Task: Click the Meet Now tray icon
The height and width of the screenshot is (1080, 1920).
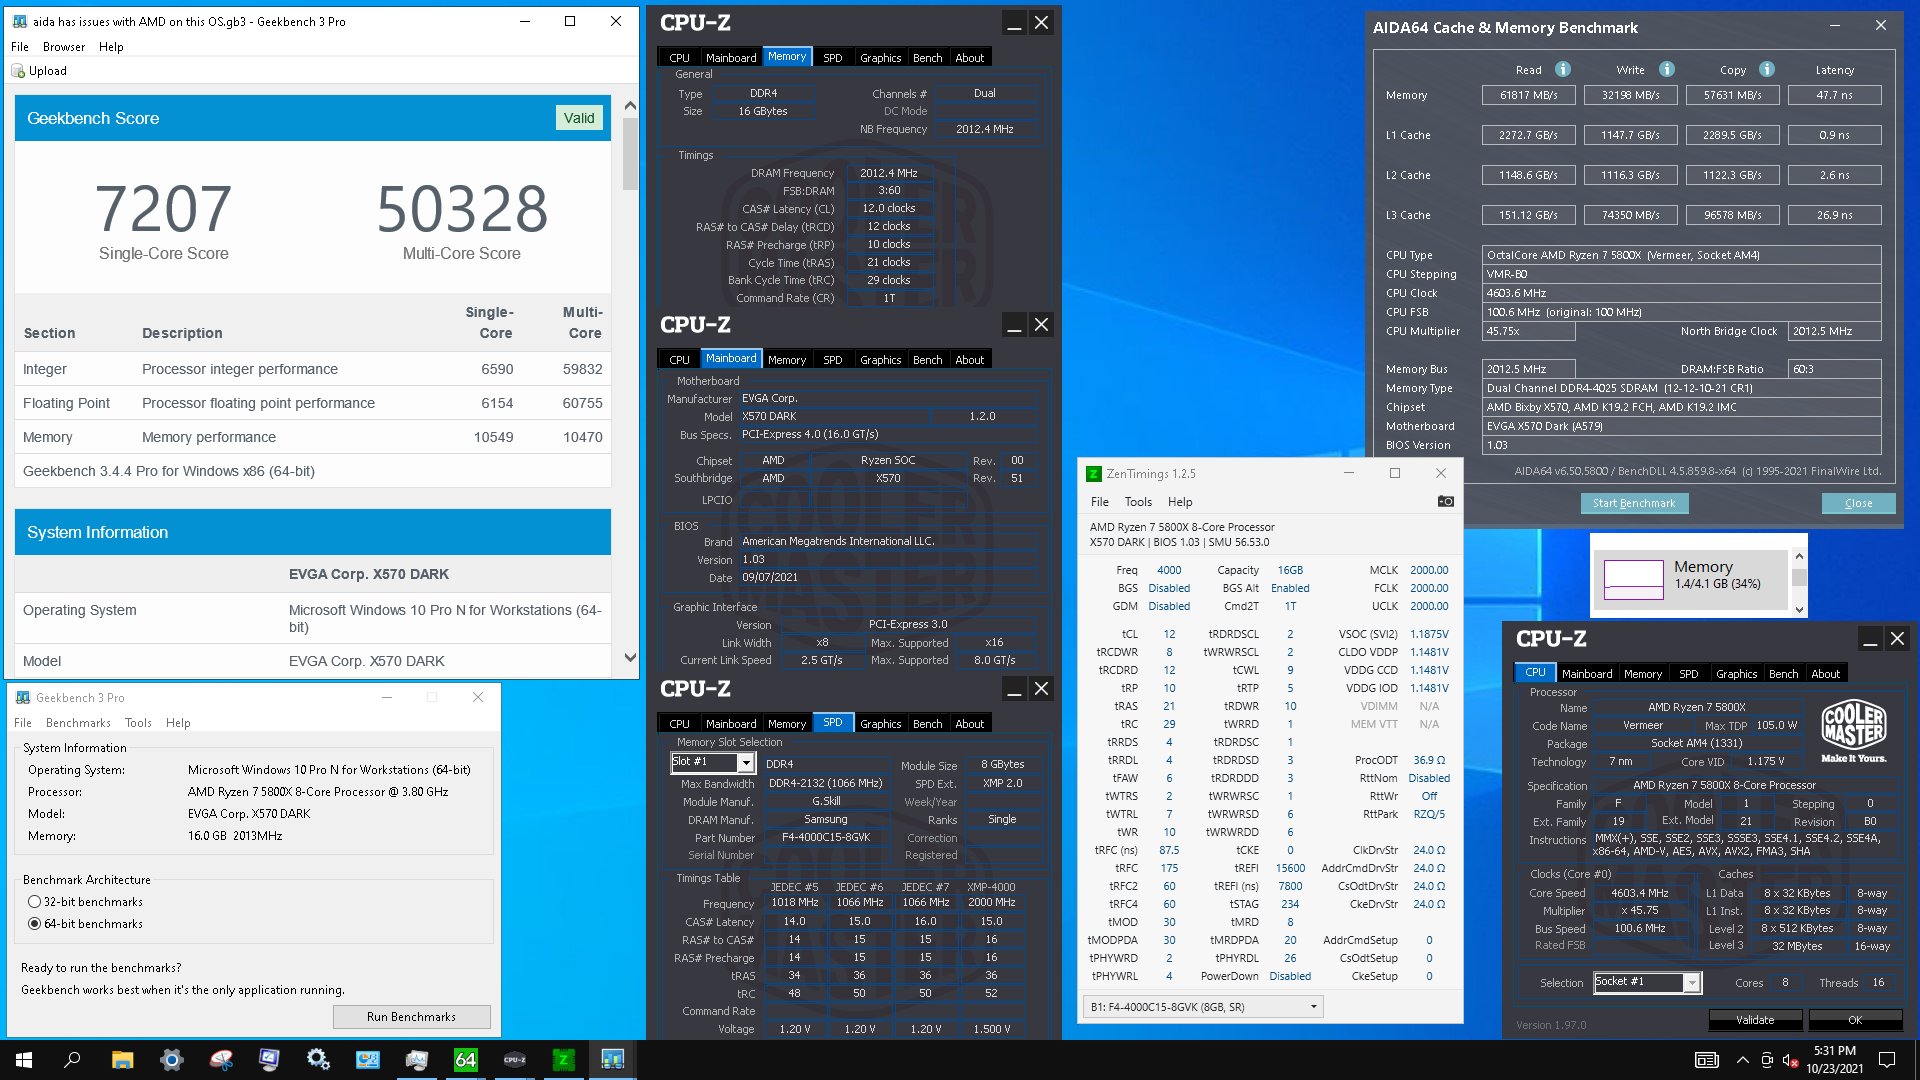Action: pos(1767,1060)
